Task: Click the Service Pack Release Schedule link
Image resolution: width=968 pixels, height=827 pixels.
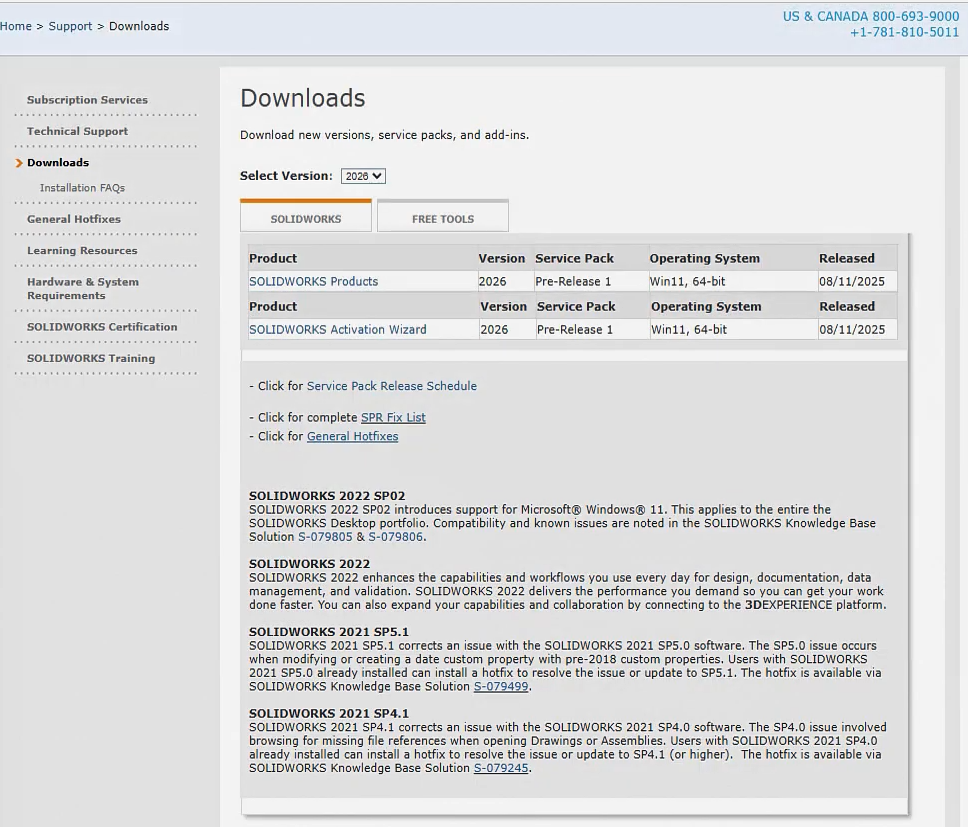Action: coord(391,386)
